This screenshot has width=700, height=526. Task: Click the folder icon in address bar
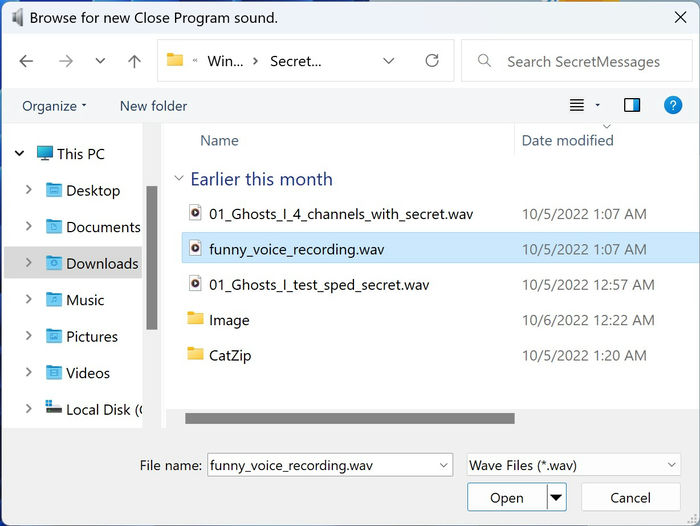pos(175,60)
